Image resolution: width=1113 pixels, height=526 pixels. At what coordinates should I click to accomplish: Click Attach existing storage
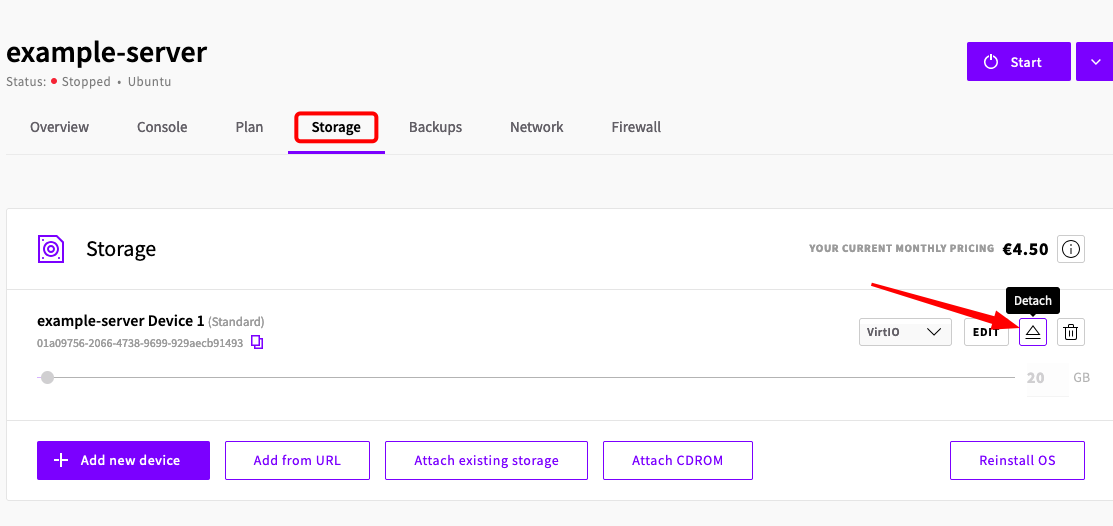point(486,461)
